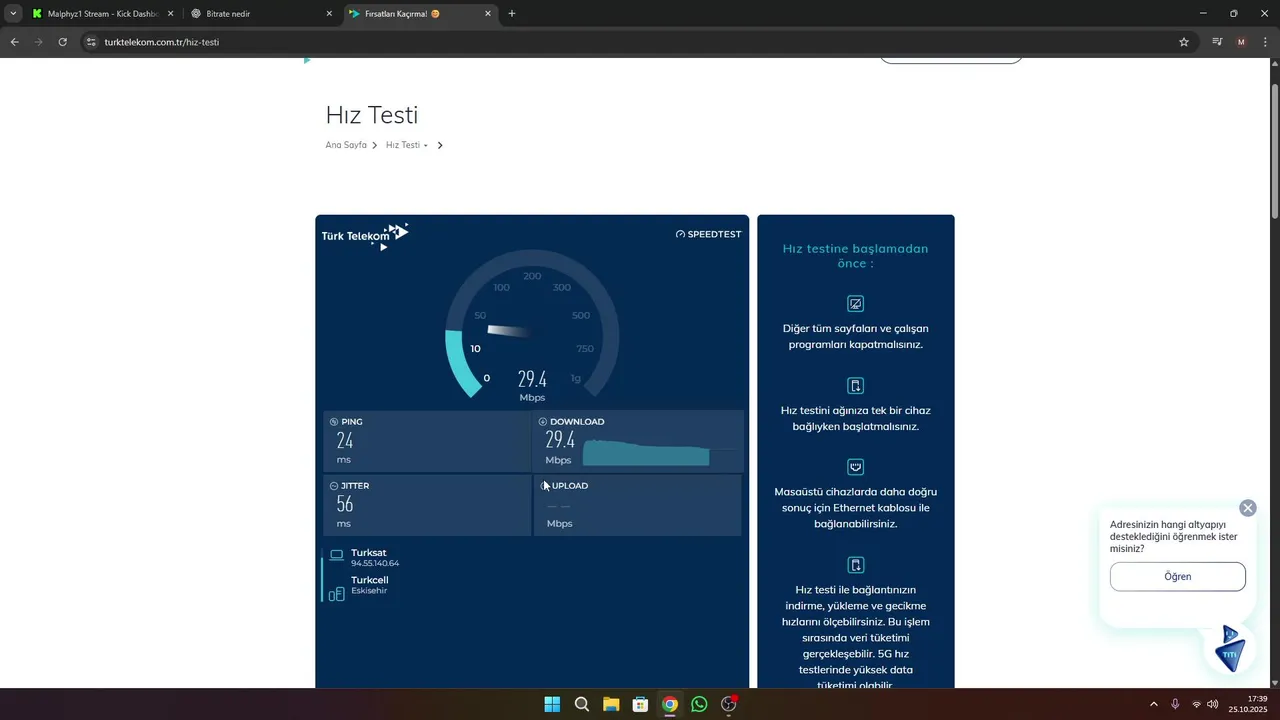Click the speedometer gauge dial
Viewport: 1280px width, 720px height.
click(x=532, y=323)
